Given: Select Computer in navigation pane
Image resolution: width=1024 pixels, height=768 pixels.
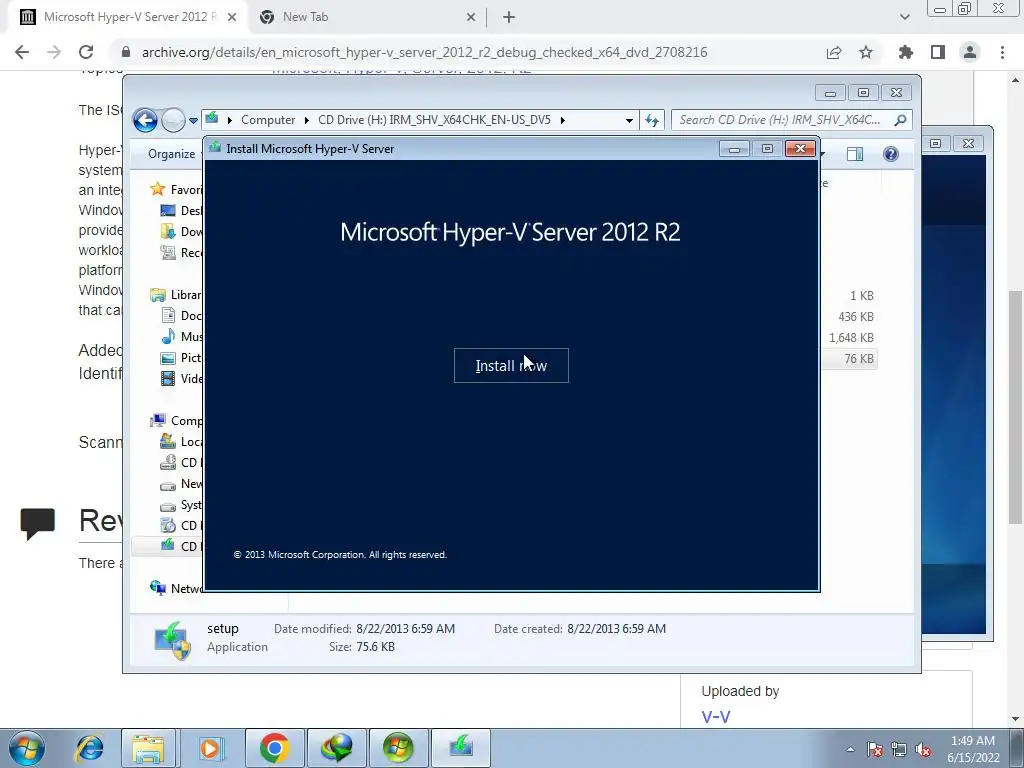Looking at the screenshot, I should pyautogui.click(x=176, y=421).
